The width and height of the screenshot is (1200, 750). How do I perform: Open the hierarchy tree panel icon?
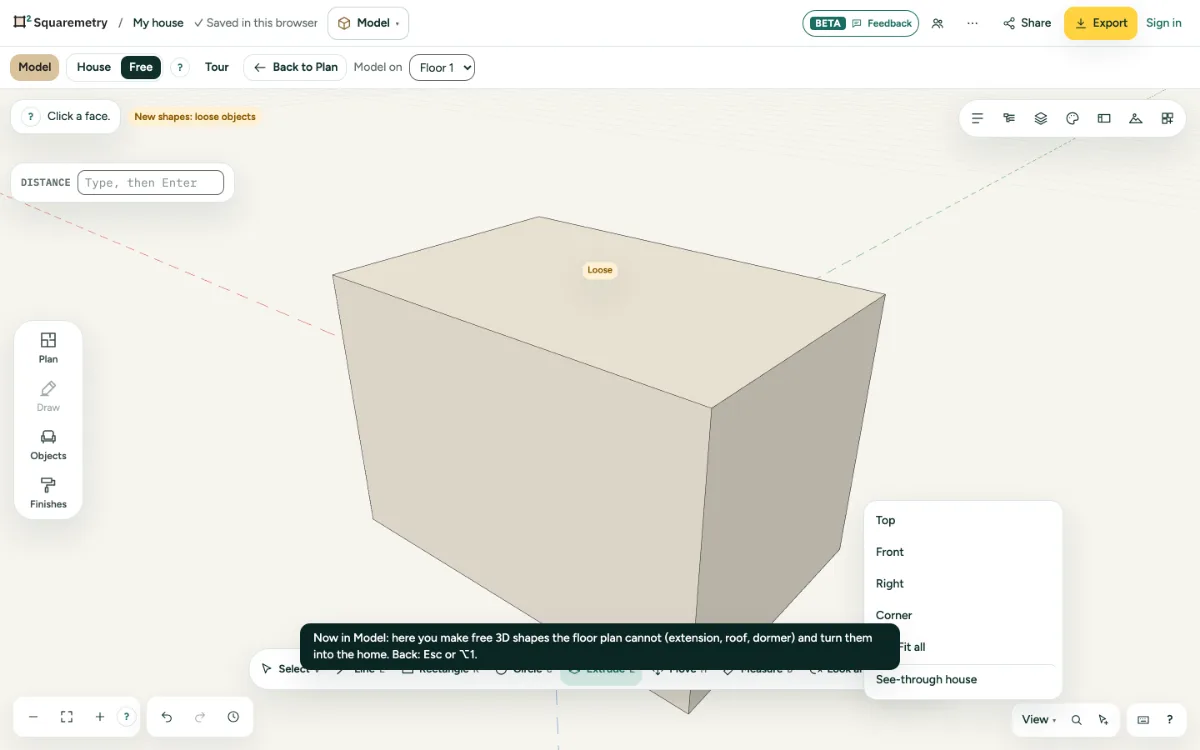[1009, 118]
